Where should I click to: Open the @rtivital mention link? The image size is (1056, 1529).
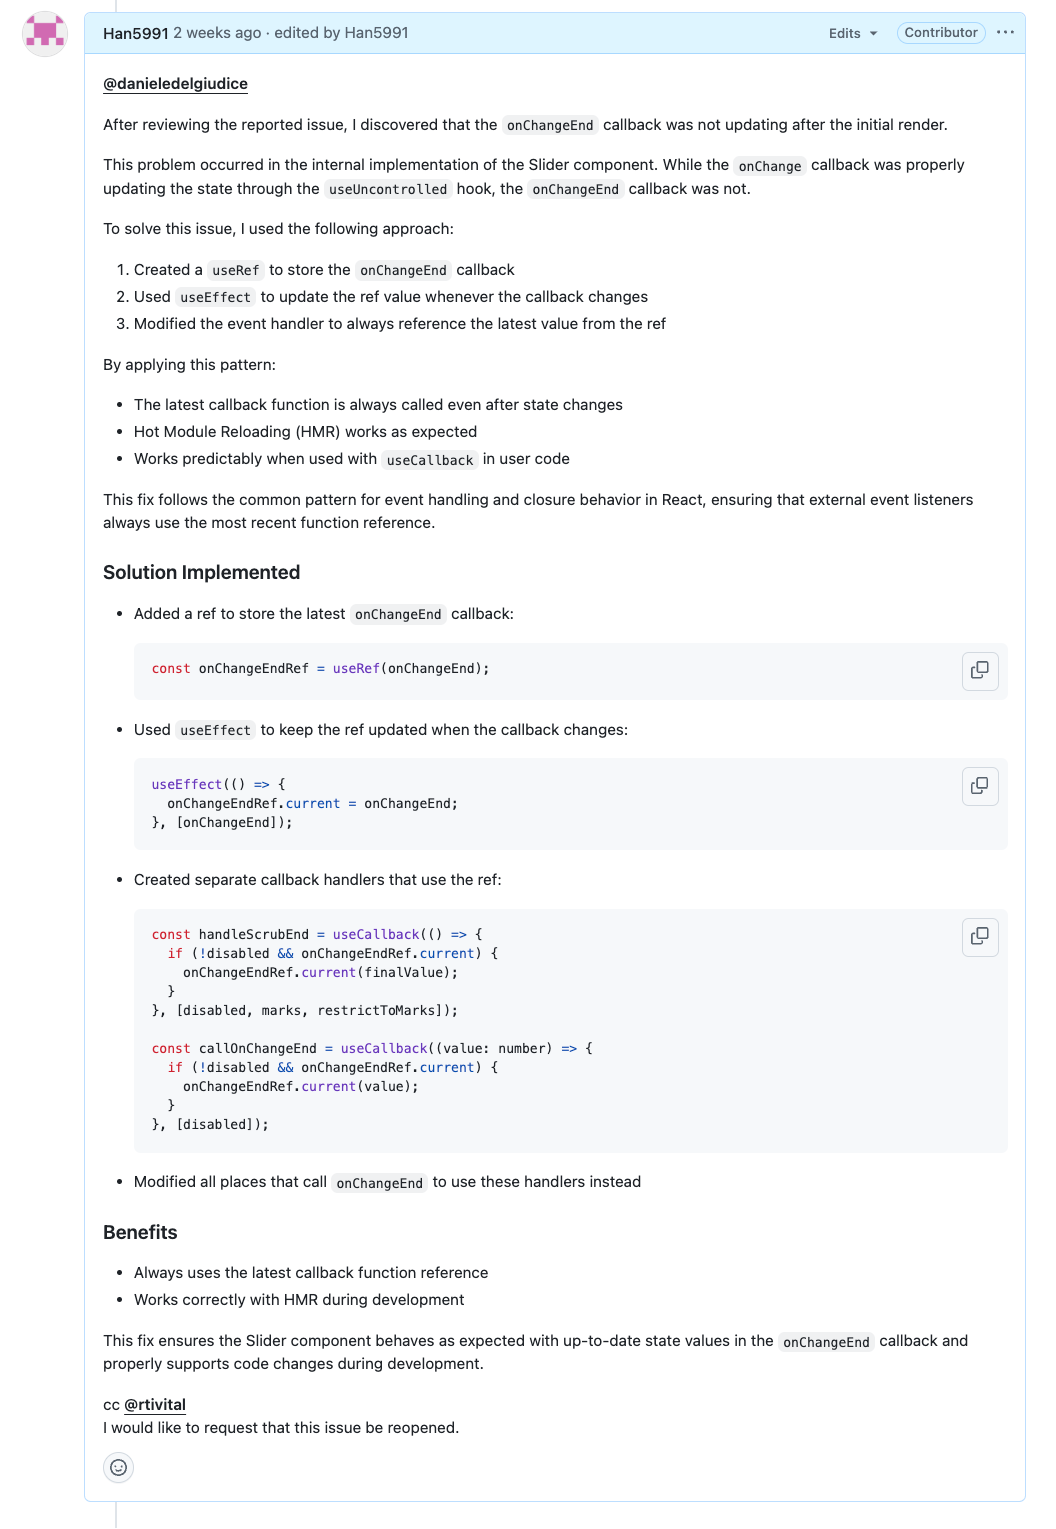pos(155,1404)
